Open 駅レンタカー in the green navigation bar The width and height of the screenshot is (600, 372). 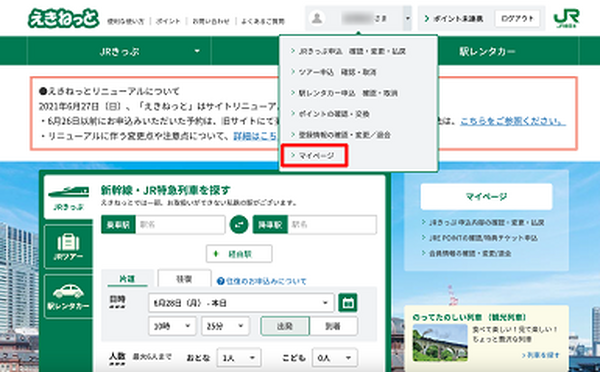487,51
